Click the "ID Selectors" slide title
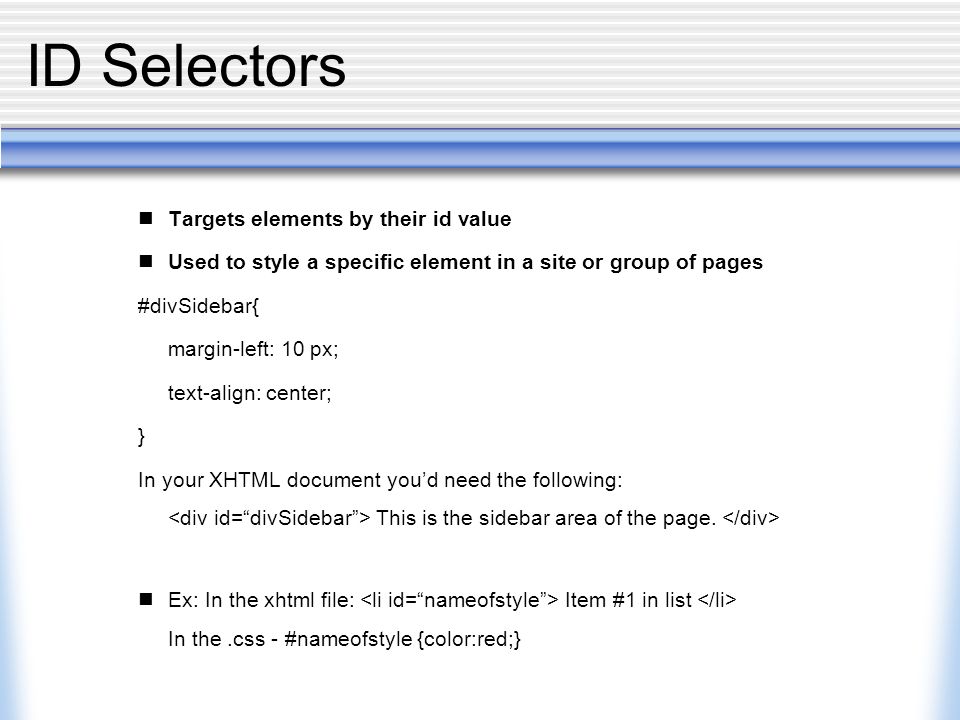Viewport: 960px width, 720px height. [x=187, y=66]
